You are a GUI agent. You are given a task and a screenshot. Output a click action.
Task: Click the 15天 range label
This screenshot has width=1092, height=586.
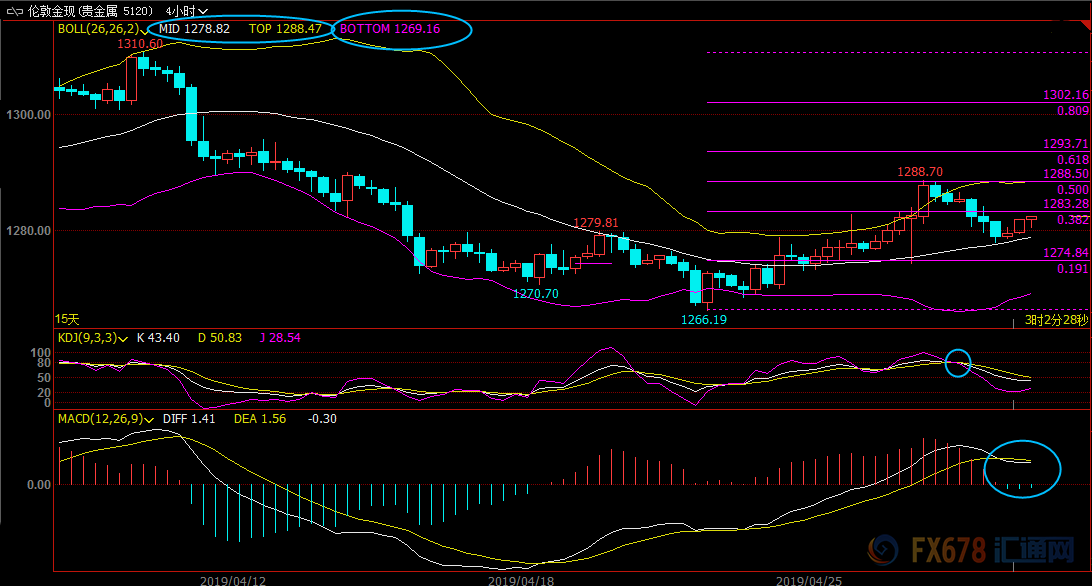[67, 318]
